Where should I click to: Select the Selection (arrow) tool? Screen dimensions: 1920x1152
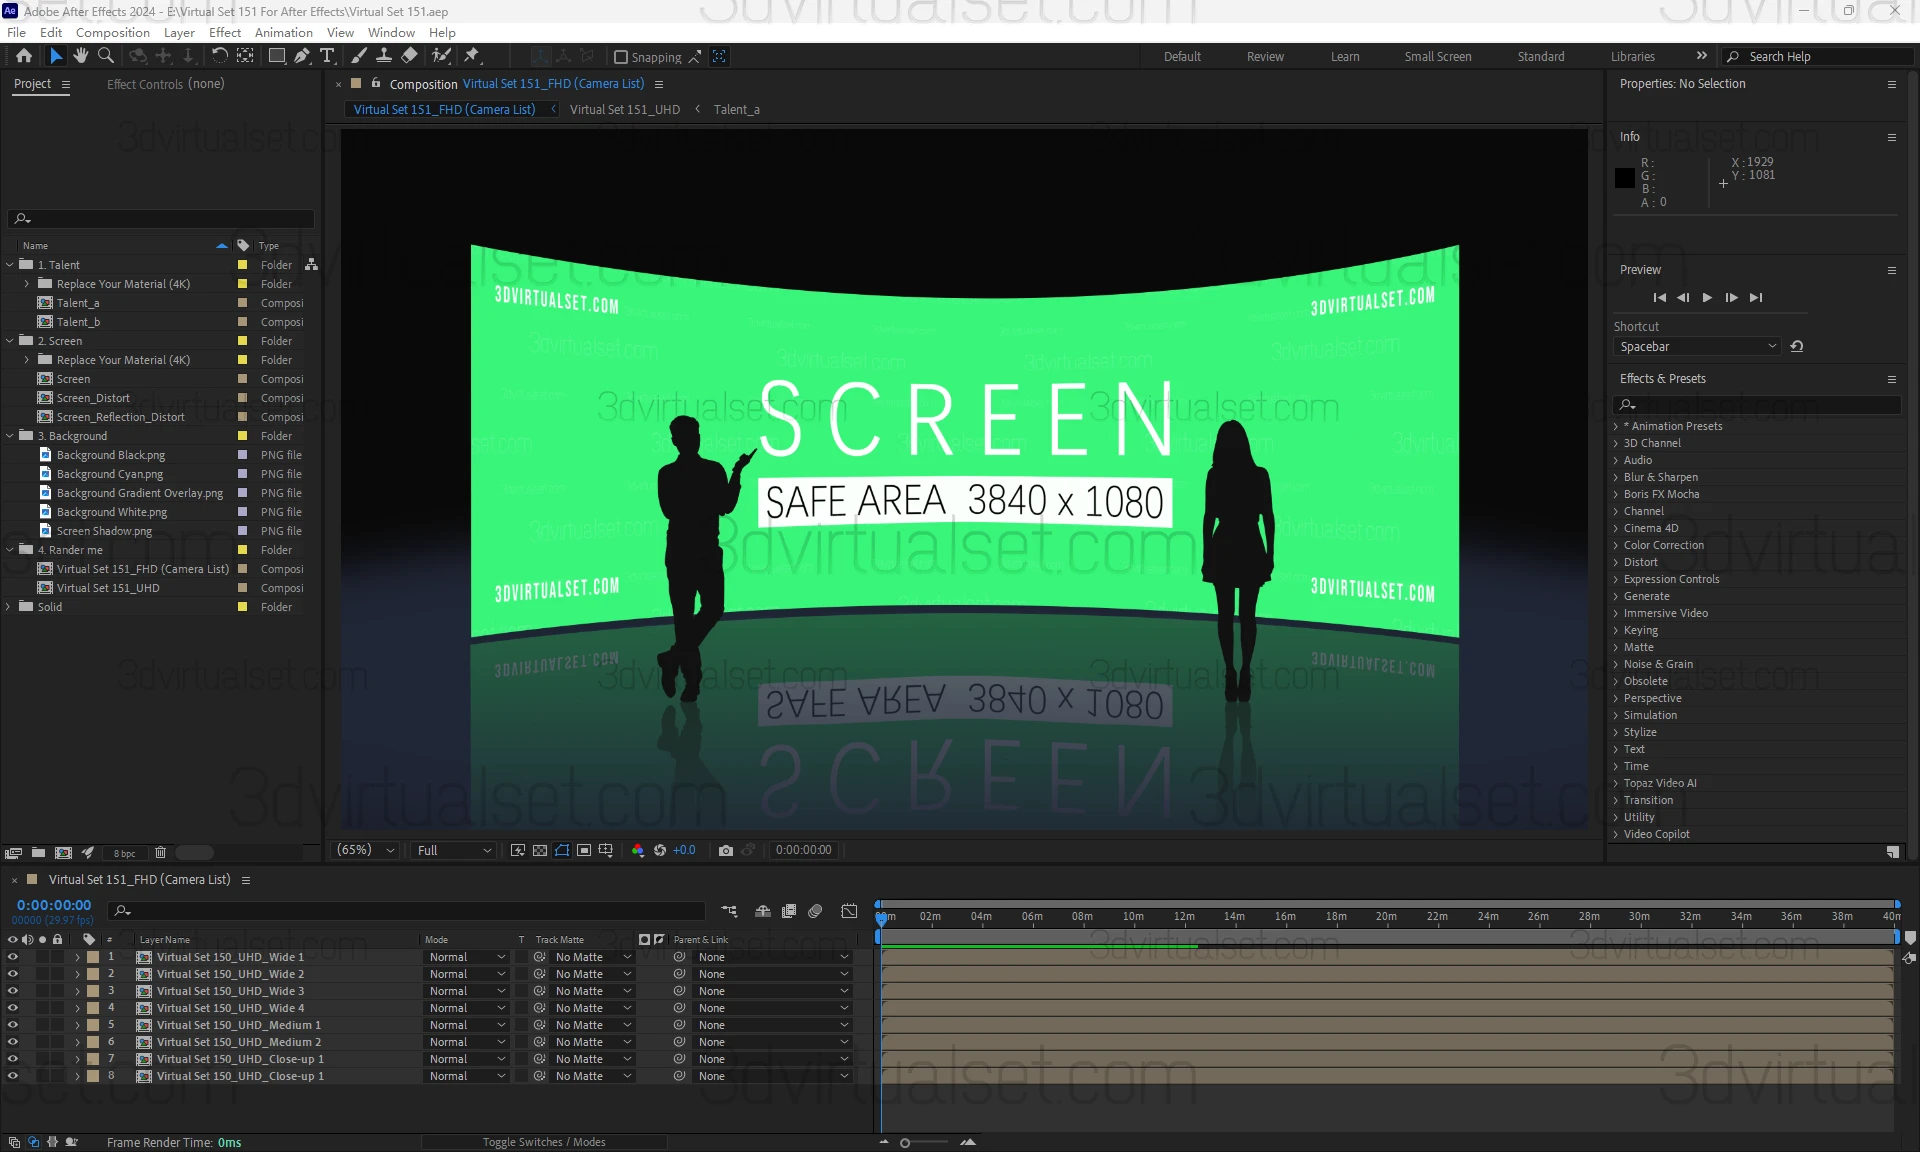pyautogui.click(x=56, y=56)
